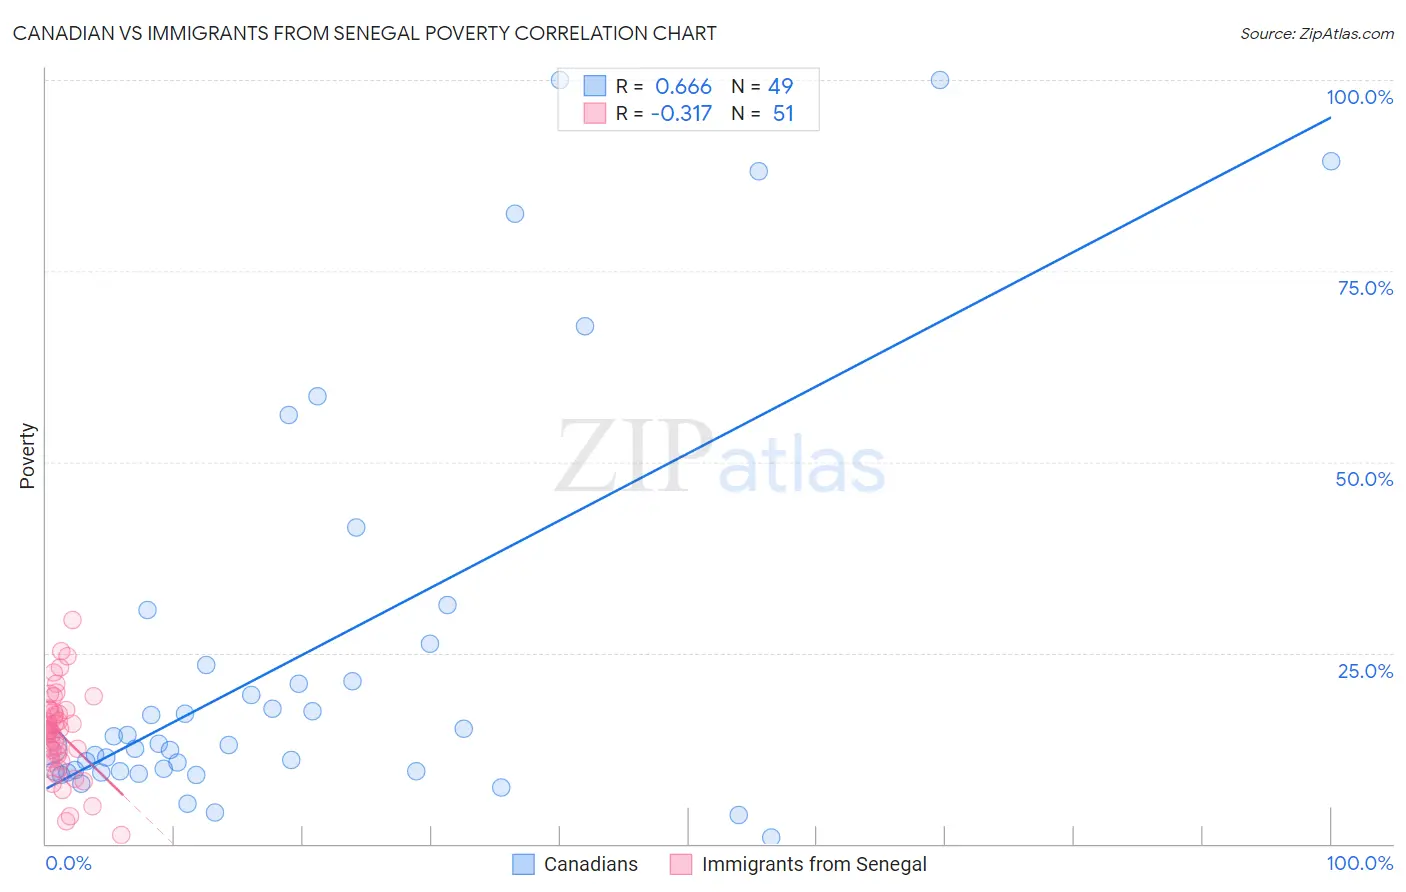Click the chart title text
The height and width of the screenshot is (892, 1406).
point(364,33)
